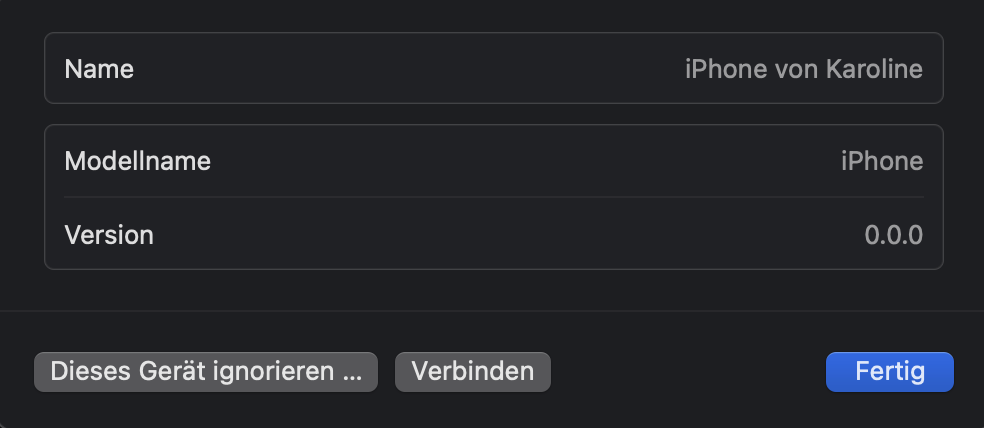Viewport: 984px width, 428px height.
Task: Click the device name iPhone von Karoline
Action: pyautogui.click(x=803, y=69)
